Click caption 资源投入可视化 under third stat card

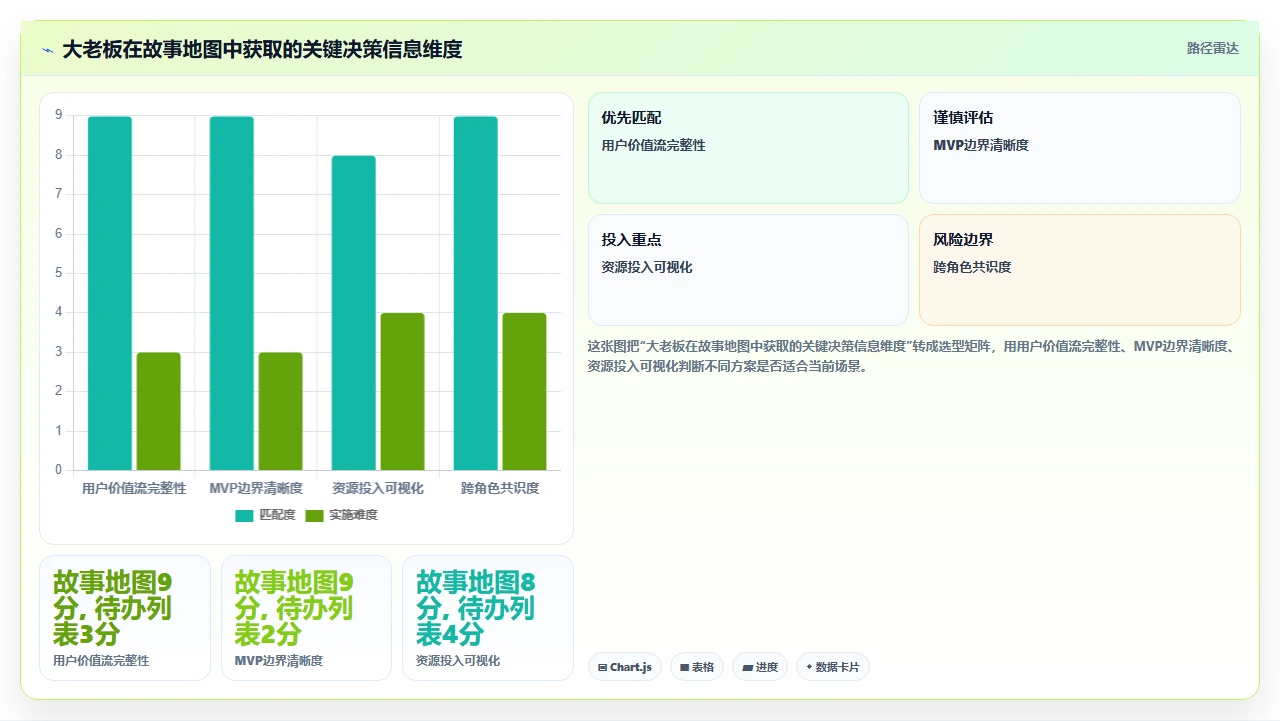pos(458,661)
